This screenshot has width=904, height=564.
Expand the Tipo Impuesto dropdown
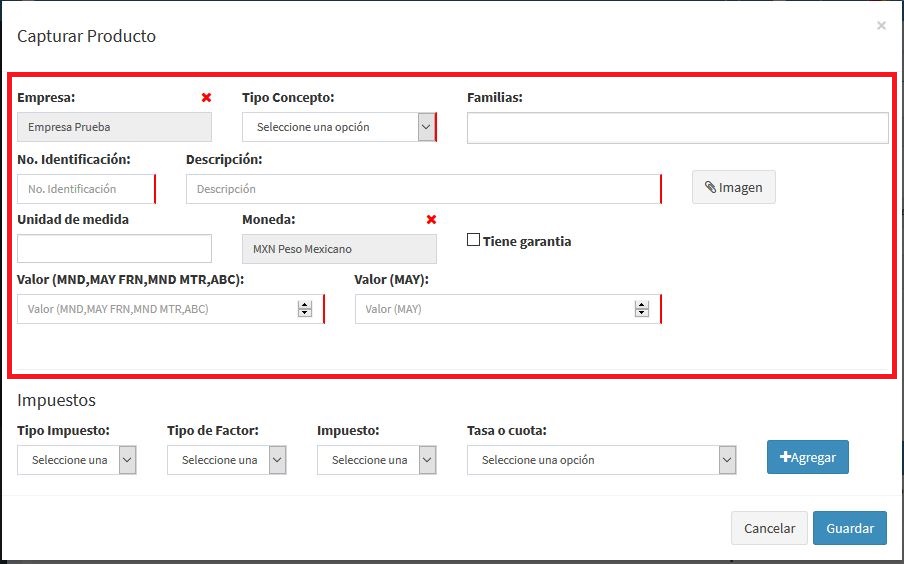coord(76,460)
